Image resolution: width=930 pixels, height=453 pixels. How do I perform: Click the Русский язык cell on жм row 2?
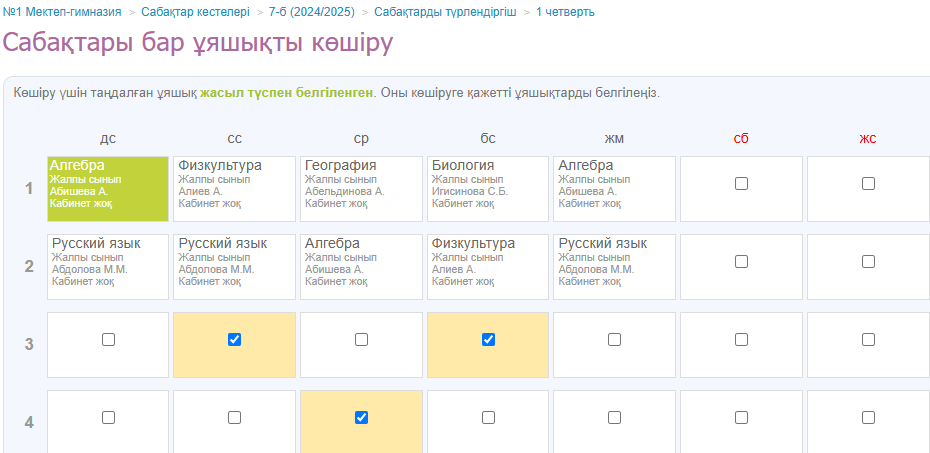614,266
